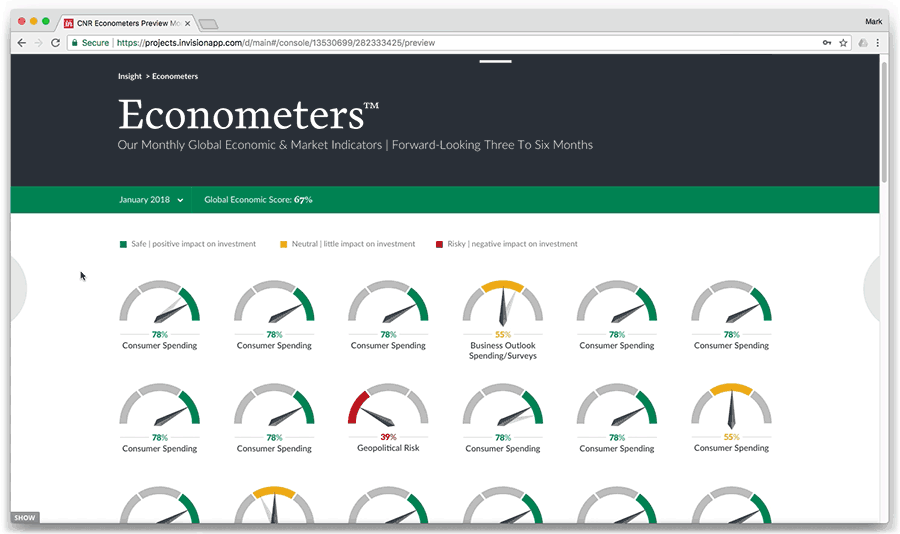900x534 pixels.
Task: Click the Econometers page title
Action: pos(249,115)
